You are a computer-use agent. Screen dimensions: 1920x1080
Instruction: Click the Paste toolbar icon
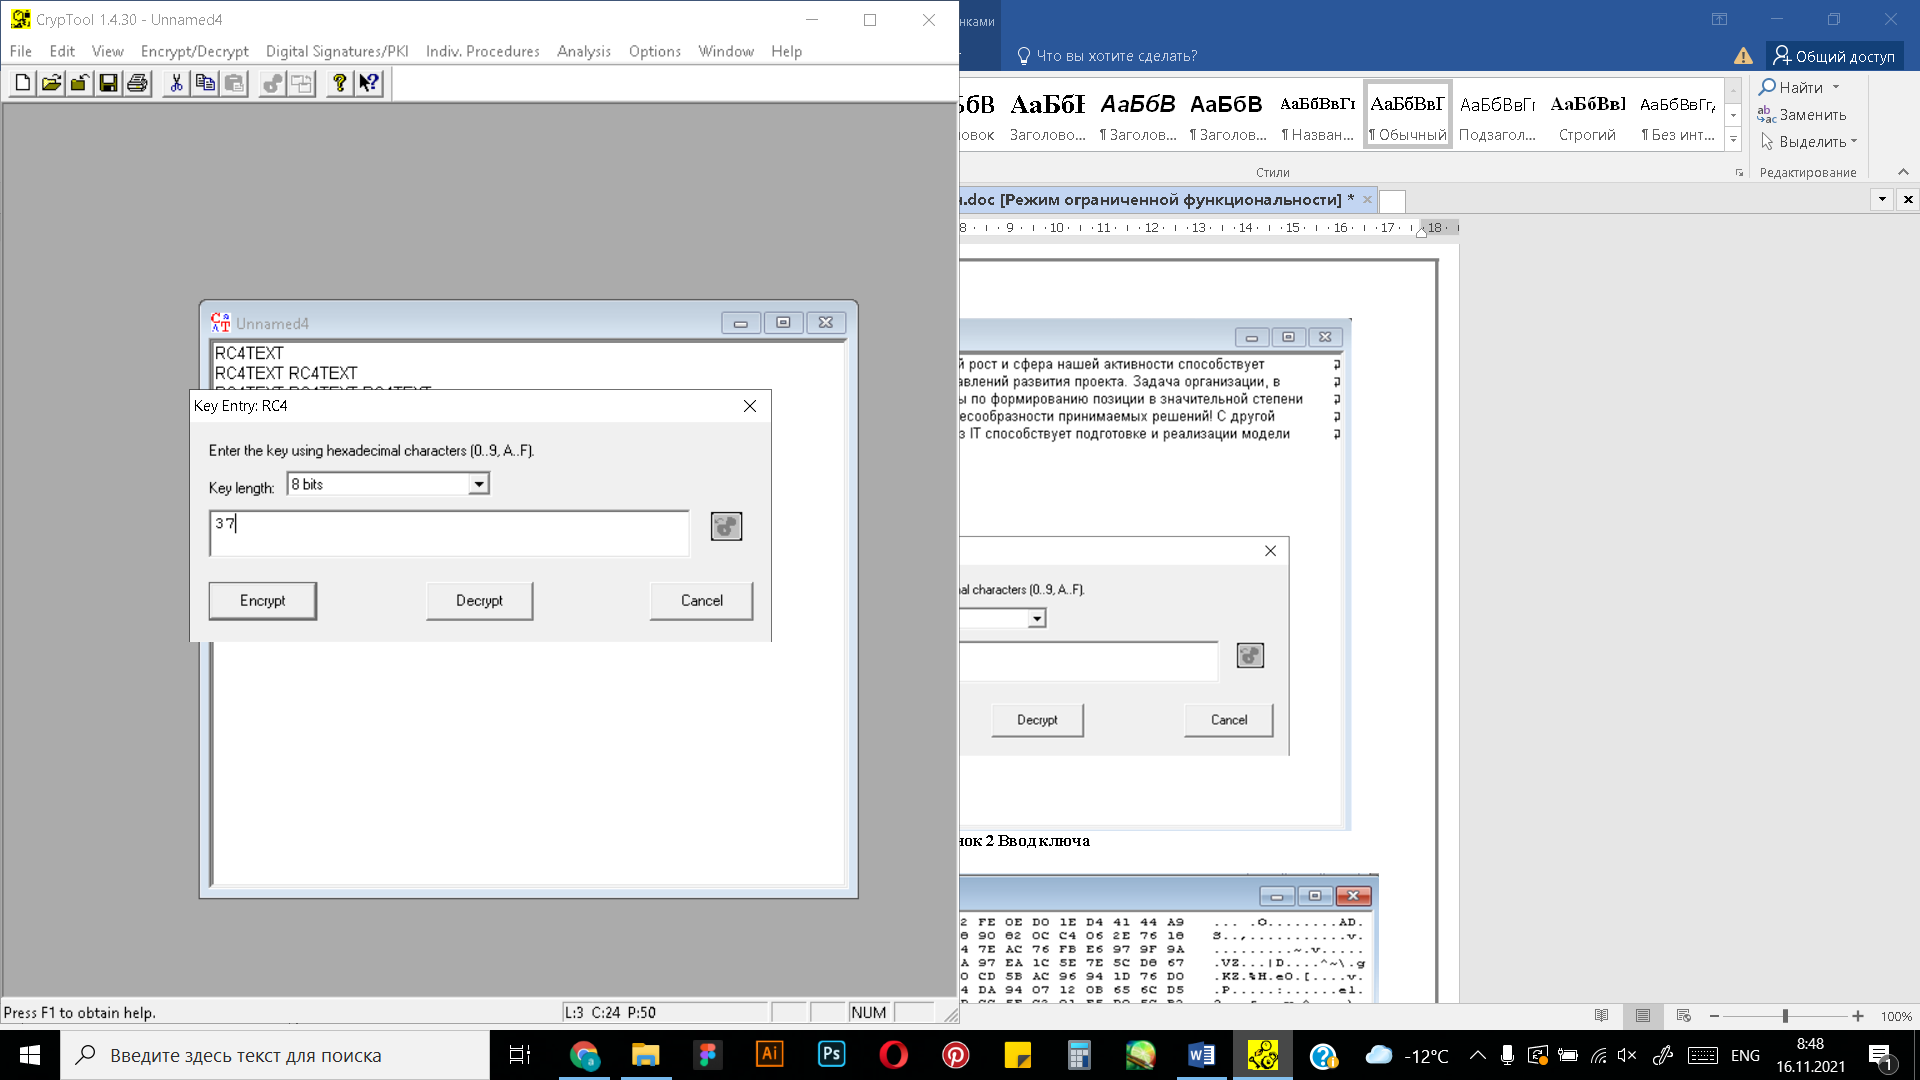point(234,83)
